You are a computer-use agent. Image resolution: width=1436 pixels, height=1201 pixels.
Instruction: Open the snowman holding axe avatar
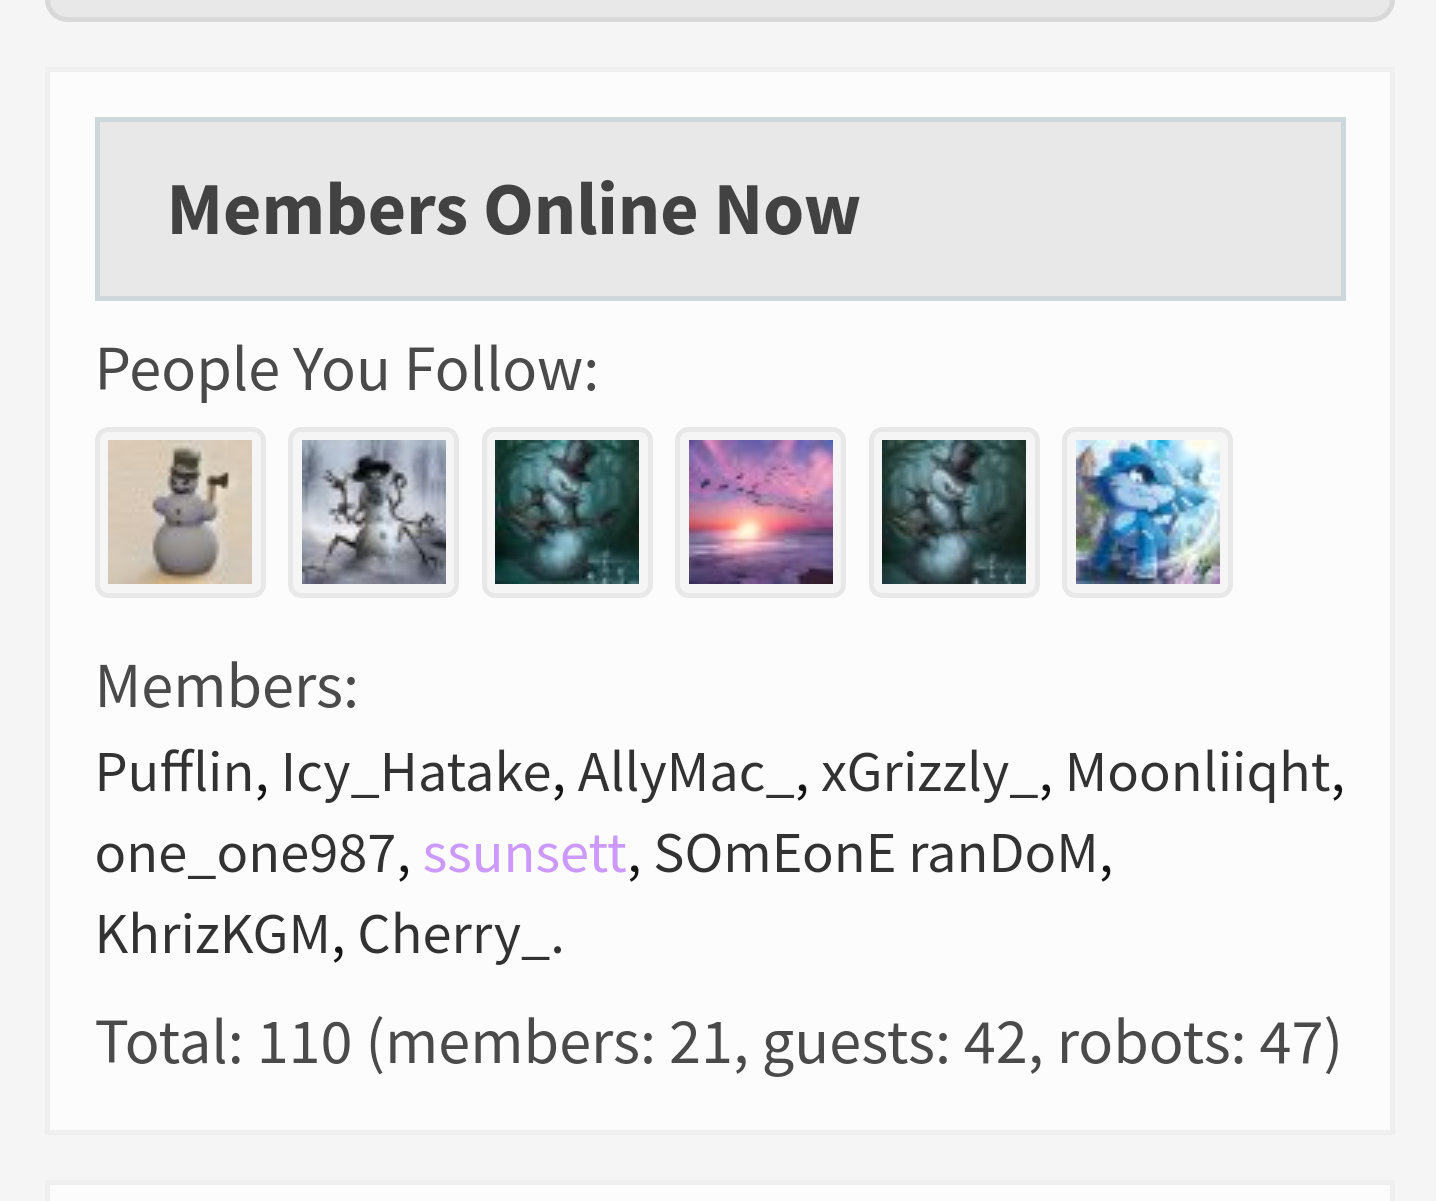point(180,512)
